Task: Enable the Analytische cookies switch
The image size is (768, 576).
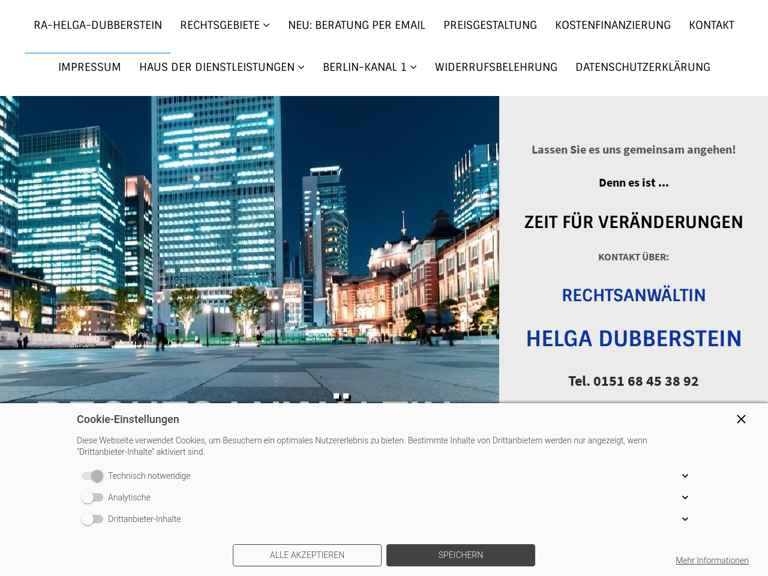Action: (93, 497)
